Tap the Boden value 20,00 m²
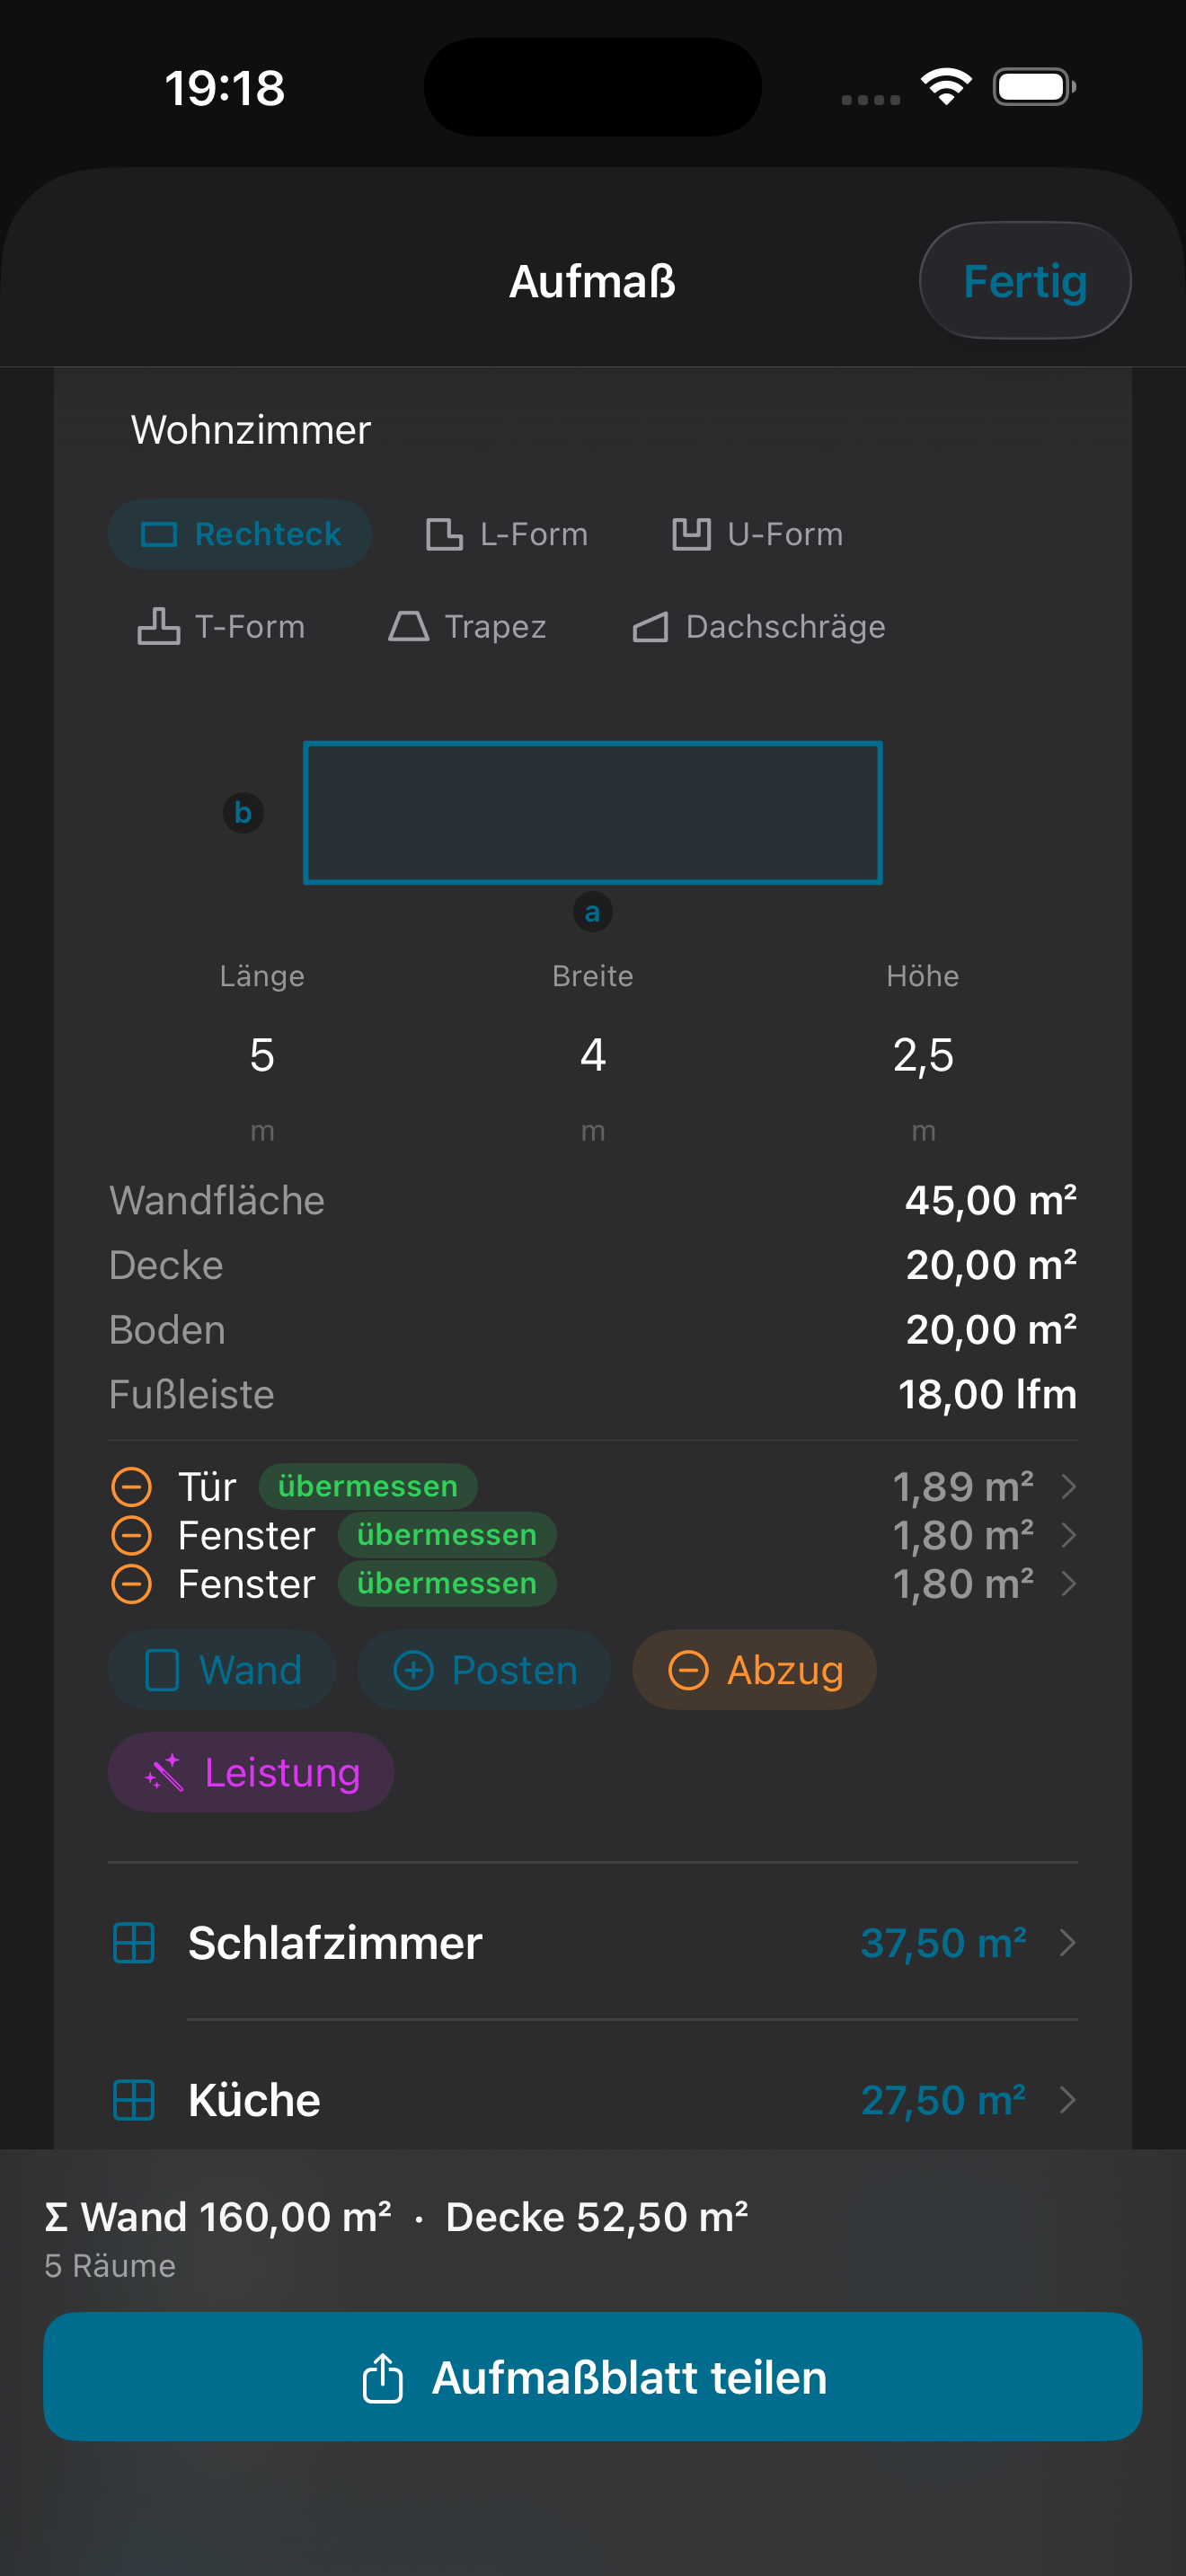The image size is (1186, 2576). pyautogui.click(x=991, y=1330)
